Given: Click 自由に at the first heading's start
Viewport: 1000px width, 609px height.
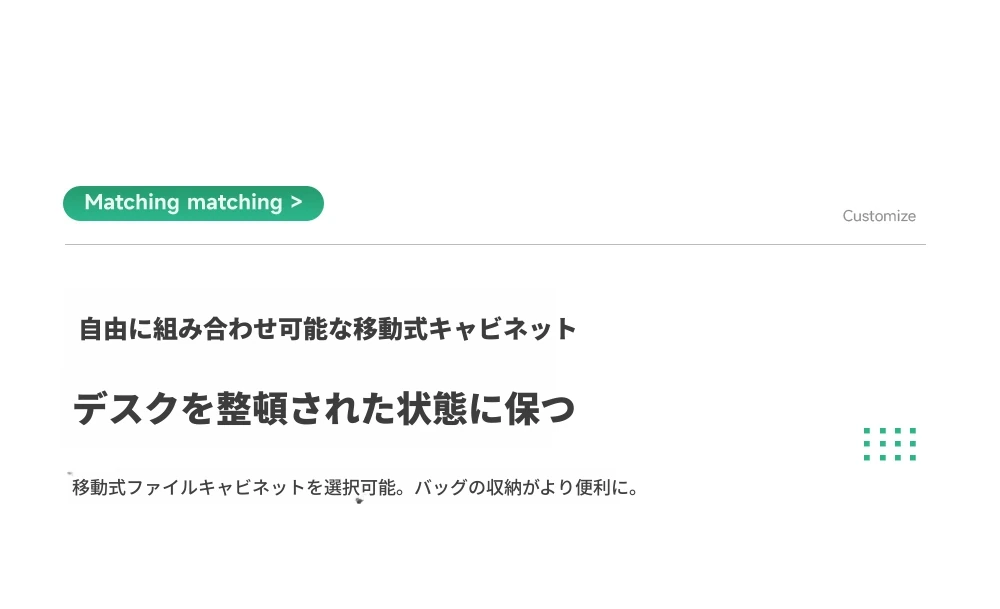Looking at the screenshot, I should pyautogui.click(x=115, y=329).
